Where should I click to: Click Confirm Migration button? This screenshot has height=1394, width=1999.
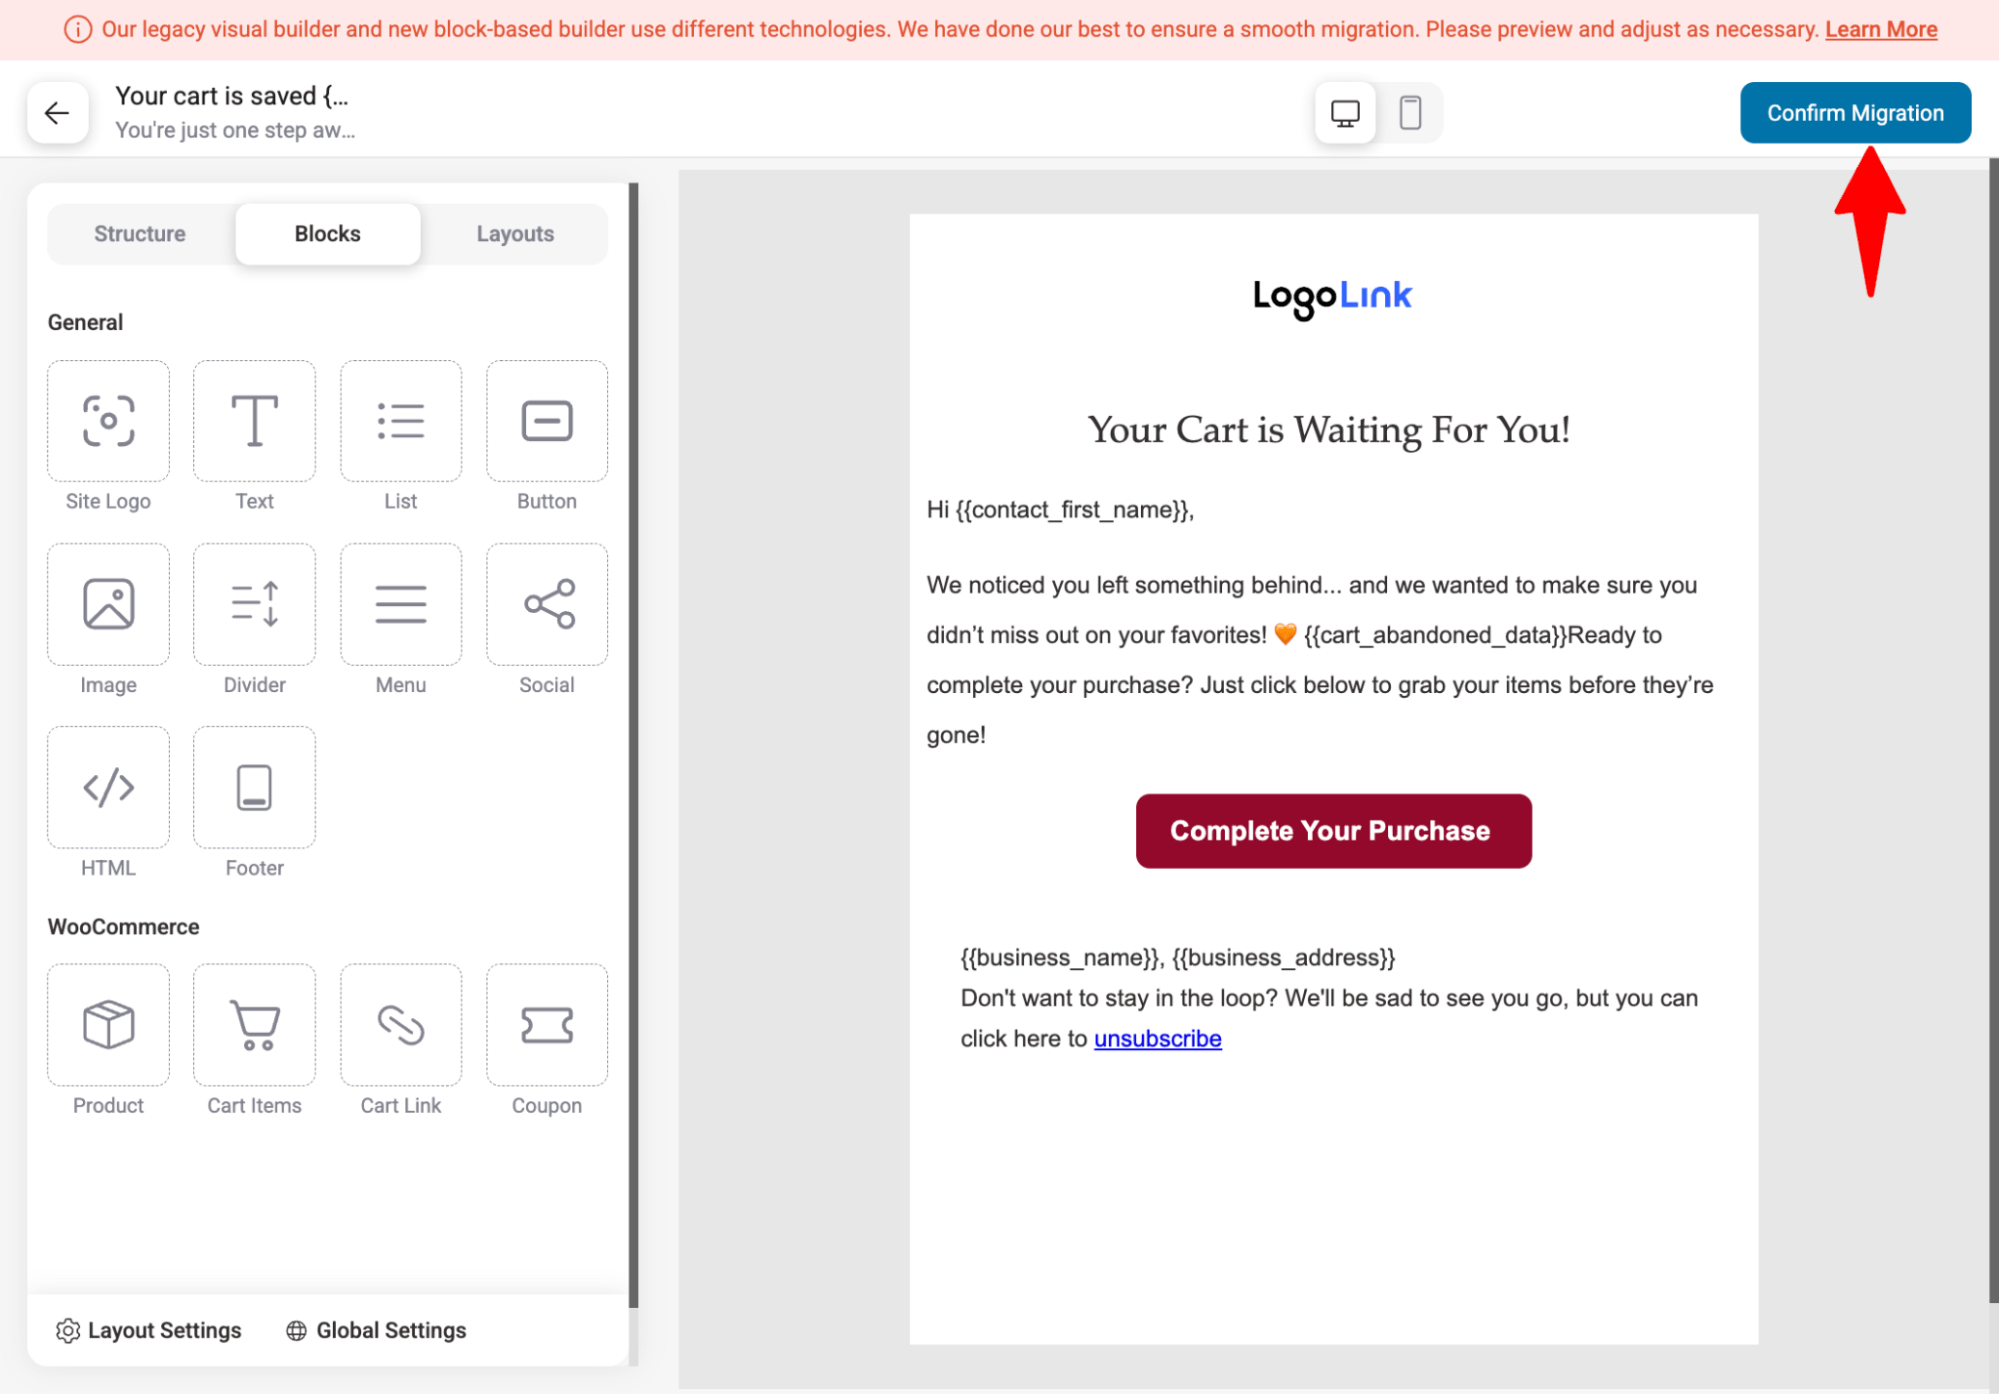tap(1856, 112)
